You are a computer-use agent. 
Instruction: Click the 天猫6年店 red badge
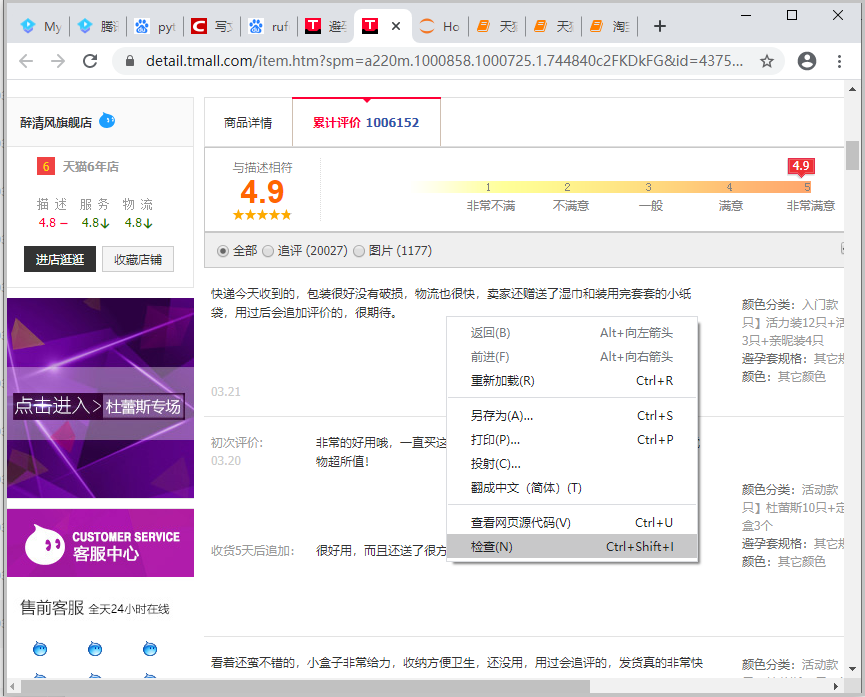tap(46, 166)
